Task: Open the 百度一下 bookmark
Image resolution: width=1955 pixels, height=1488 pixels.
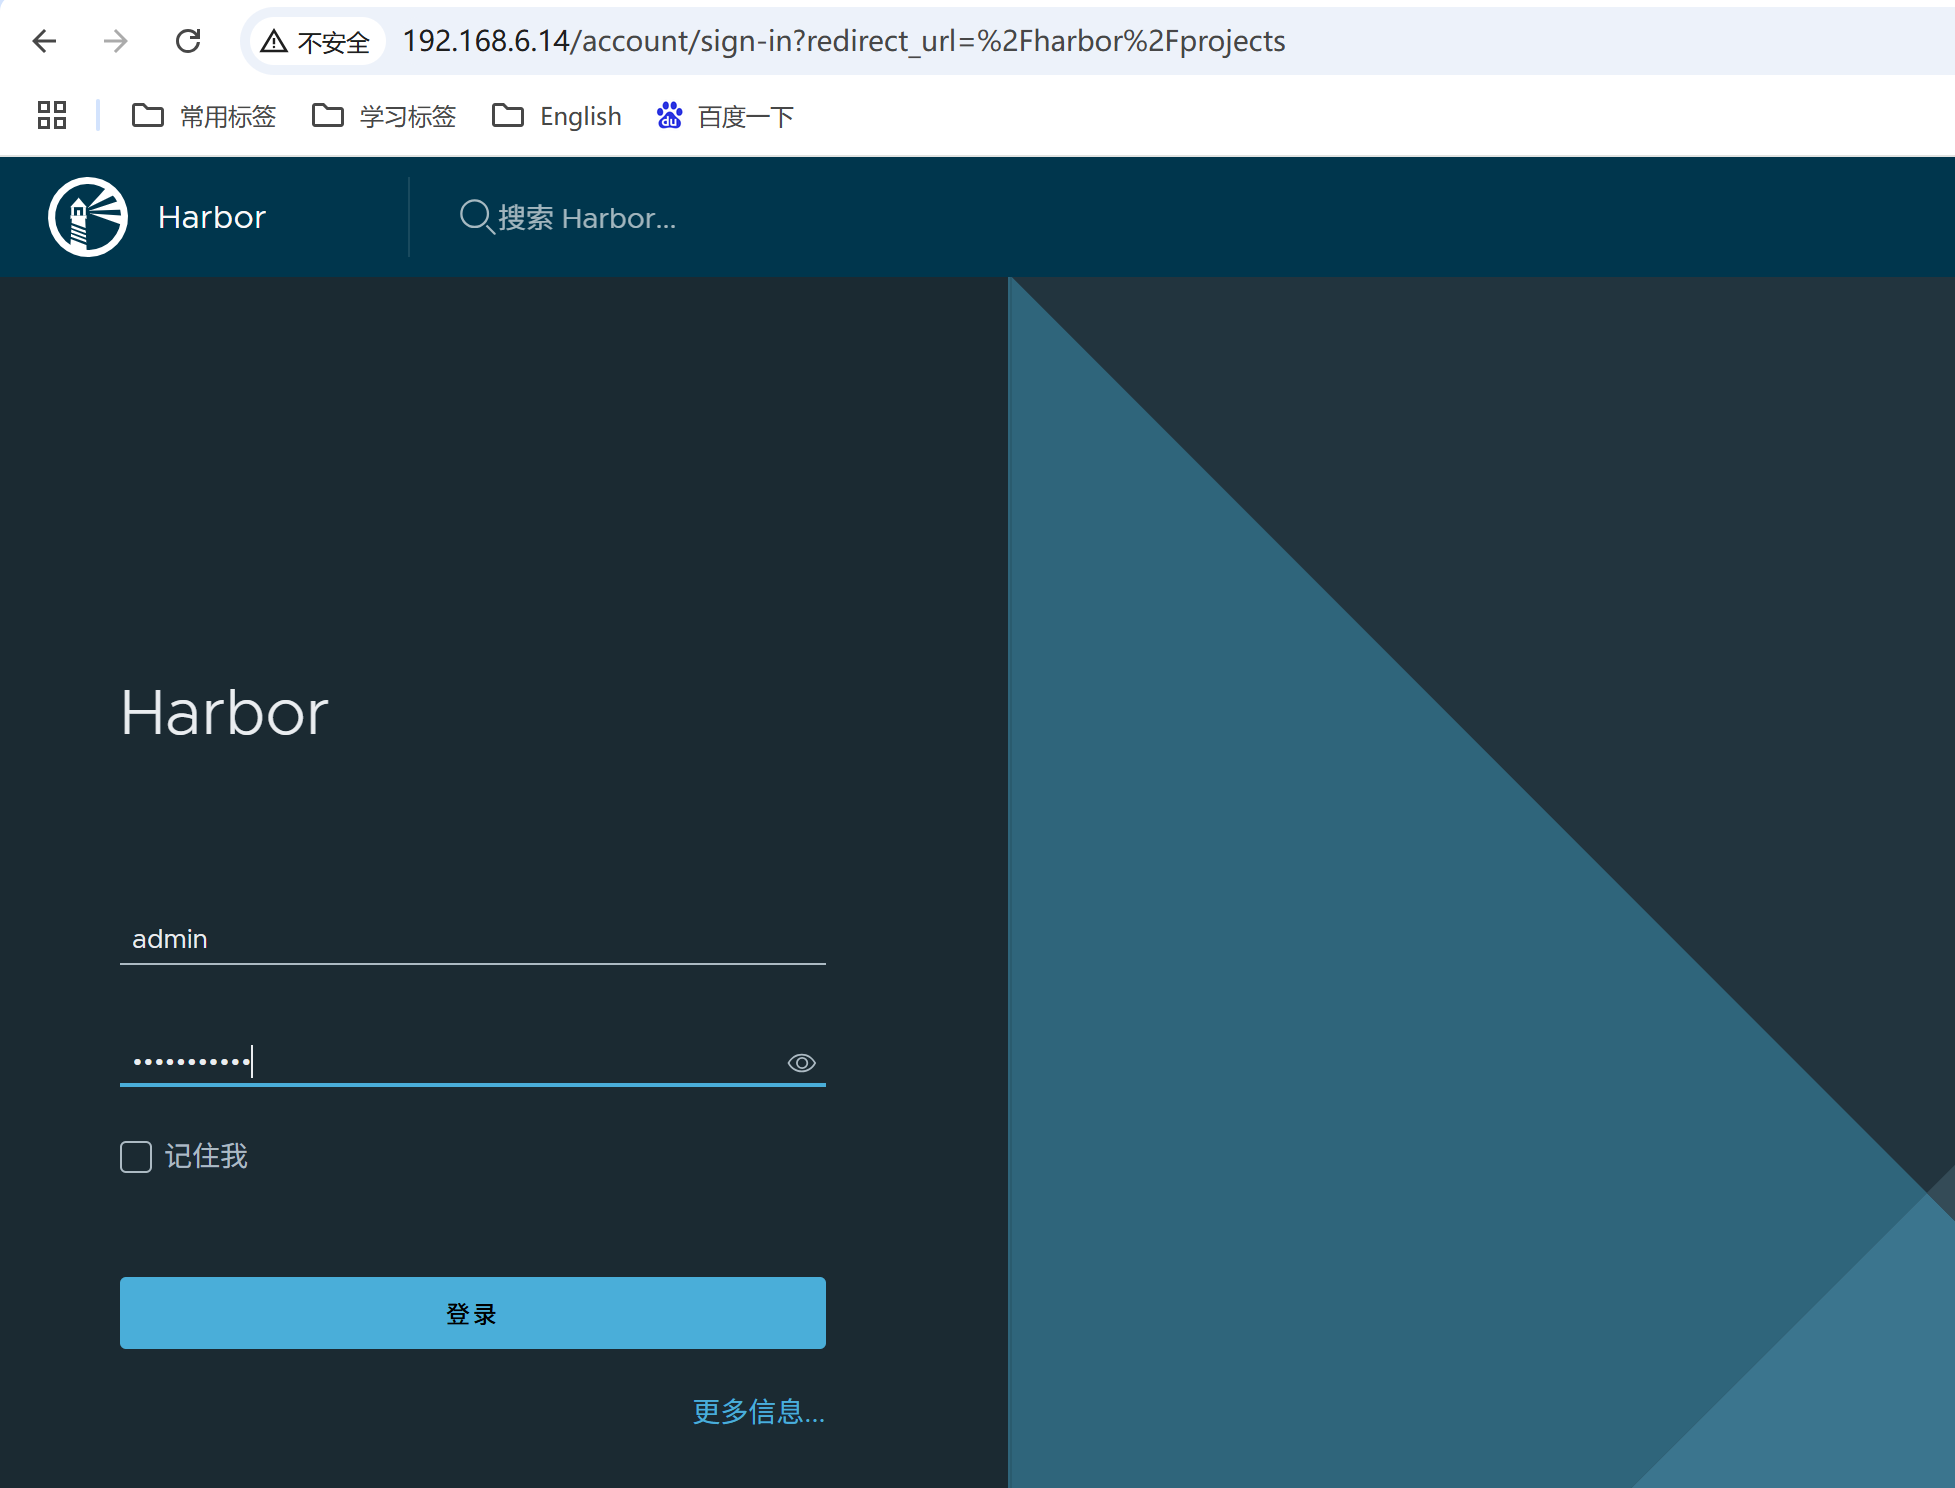Action: click(725, 116)
